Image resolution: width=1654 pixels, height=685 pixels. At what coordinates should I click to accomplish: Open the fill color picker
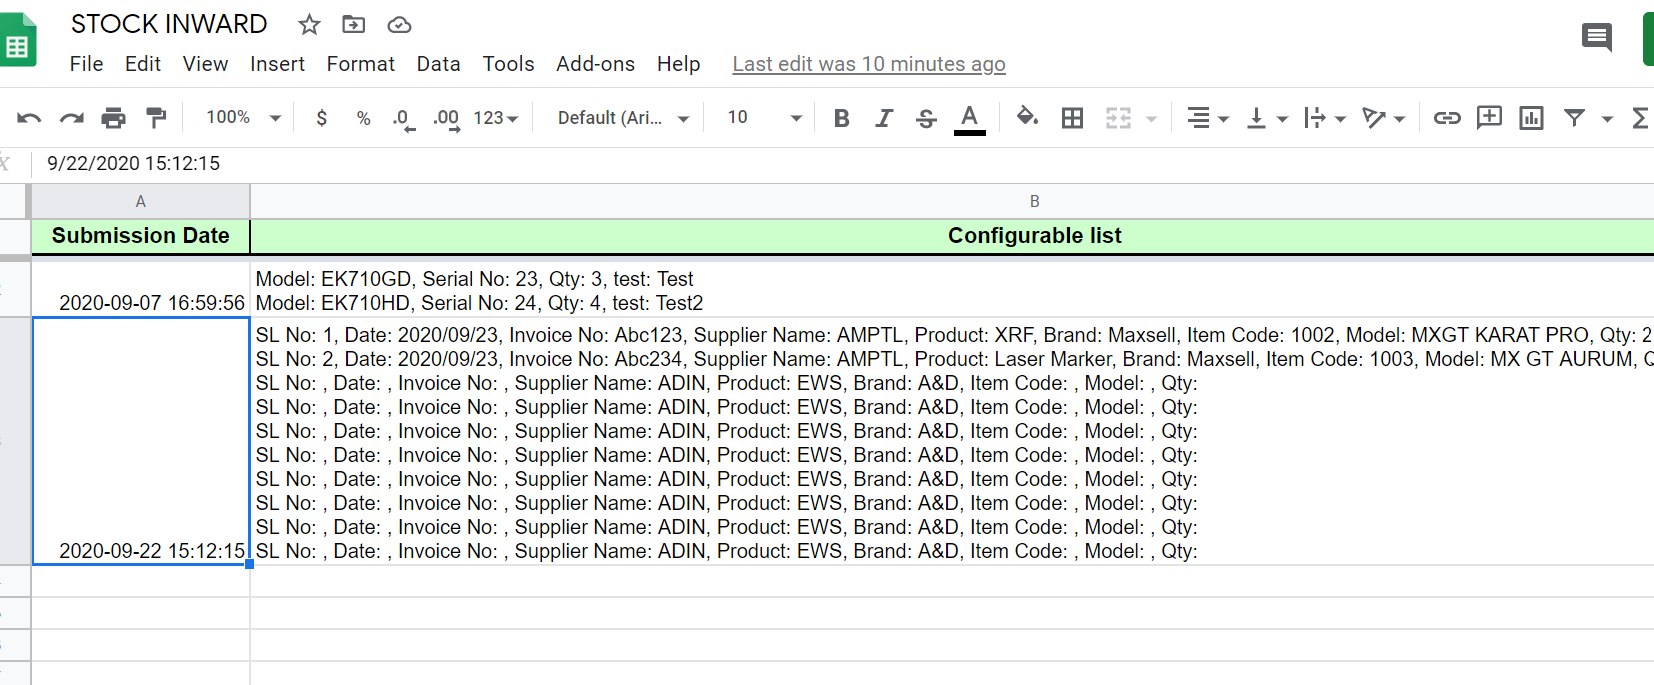click(1027, 117)
